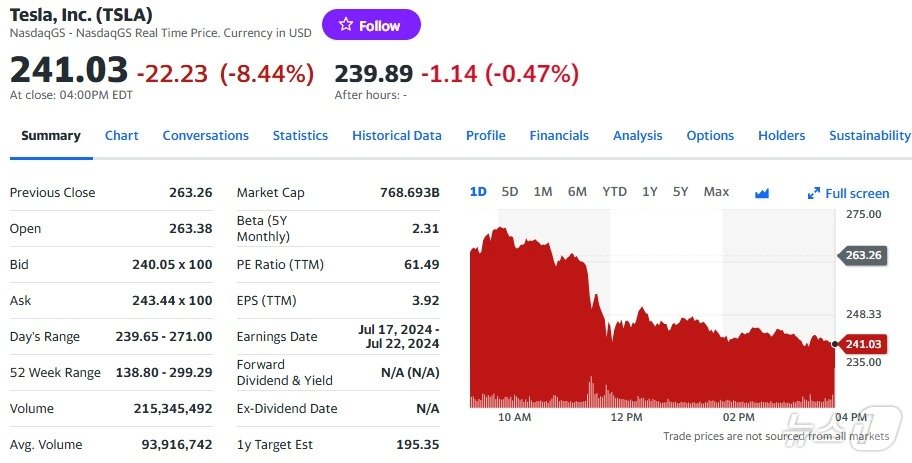
Task: Click the star icon in Follow button
Action: coord(346,25)
